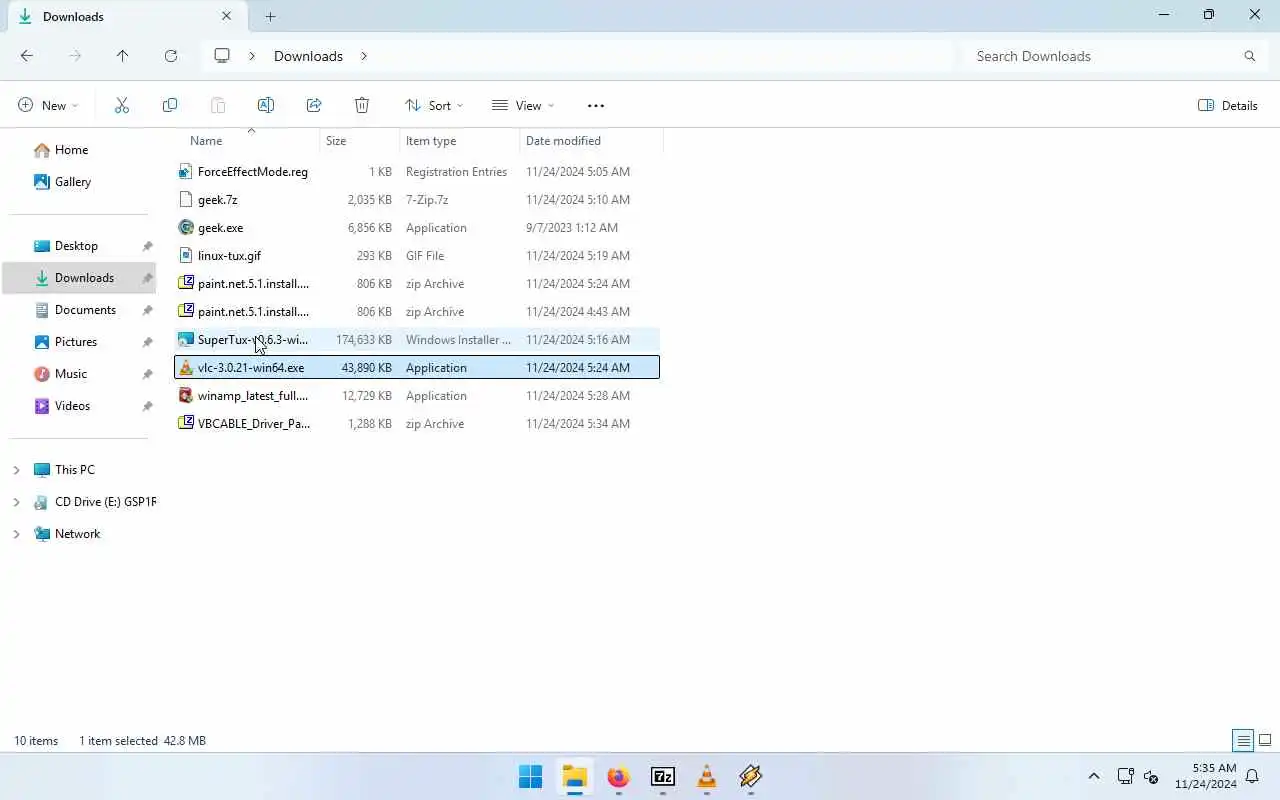Click chevron before Downloads in breadcrumb
1280x800 pixels.
252,56
